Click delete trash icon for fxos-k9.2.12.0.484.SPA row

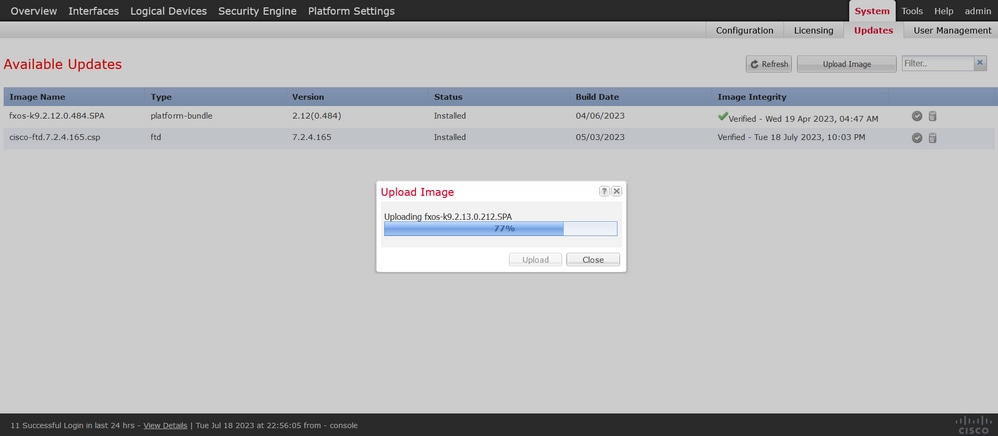coord(932,116)
